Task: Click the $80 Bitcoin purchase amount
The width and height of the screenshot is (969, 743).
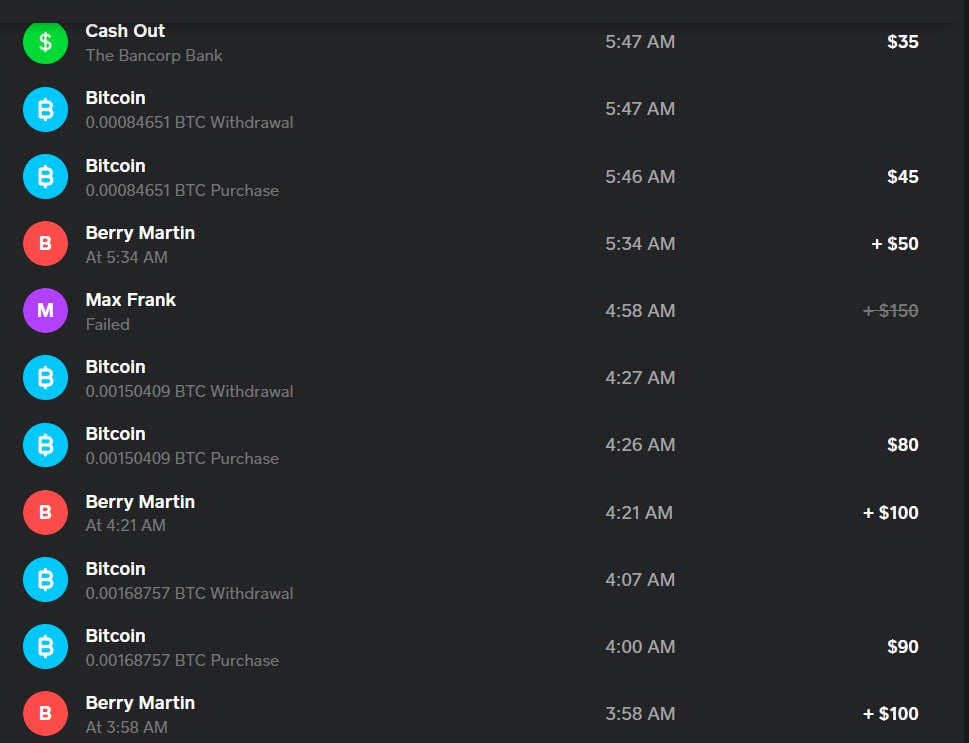Action: 902,445
